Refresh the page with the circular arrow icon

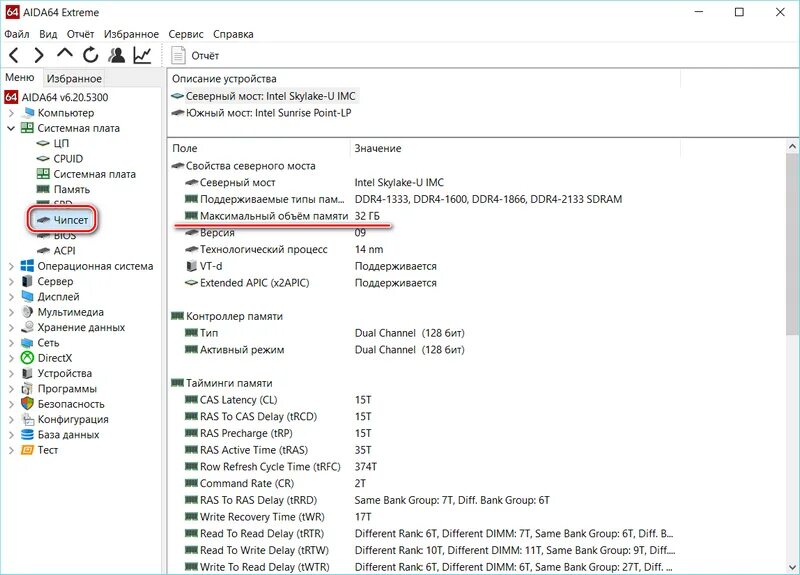pos(91,55)
